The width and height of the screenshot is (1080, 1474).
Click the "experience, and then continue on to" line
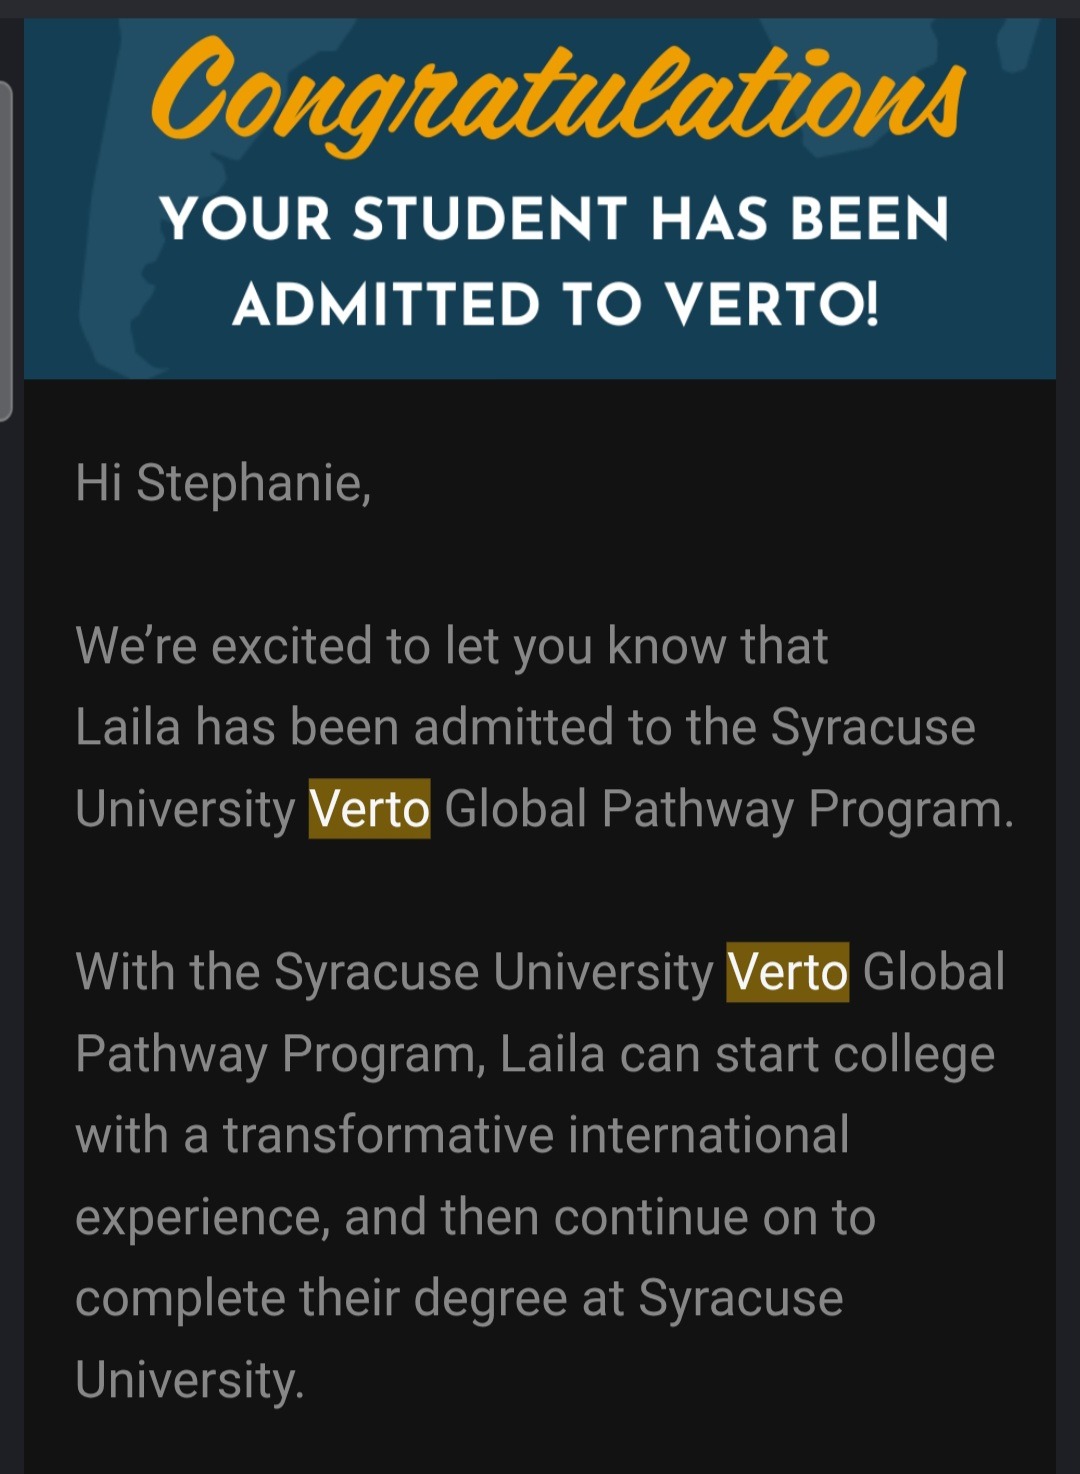tap(475, 1217)
